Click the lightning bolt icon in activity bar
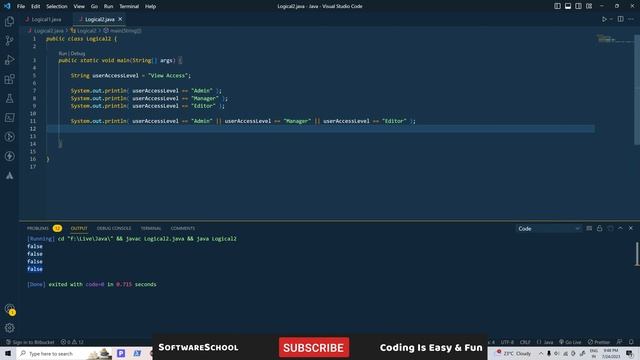This screenshot has width=640, height=360. (x=9, y=156)
